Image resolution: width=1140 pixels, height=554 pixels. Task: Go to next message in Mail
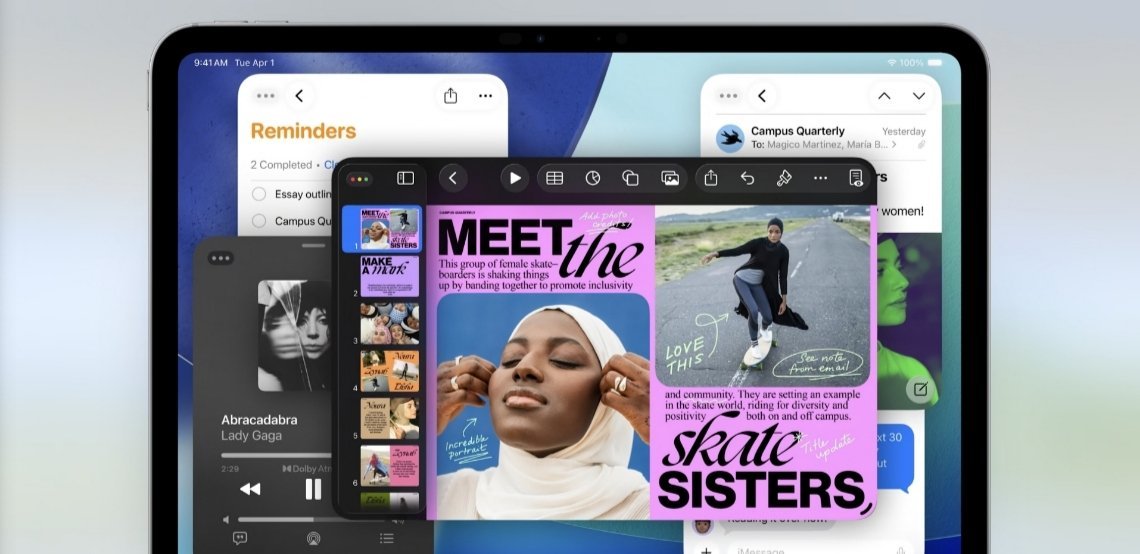pyautogui.click(x=919, y=96)
